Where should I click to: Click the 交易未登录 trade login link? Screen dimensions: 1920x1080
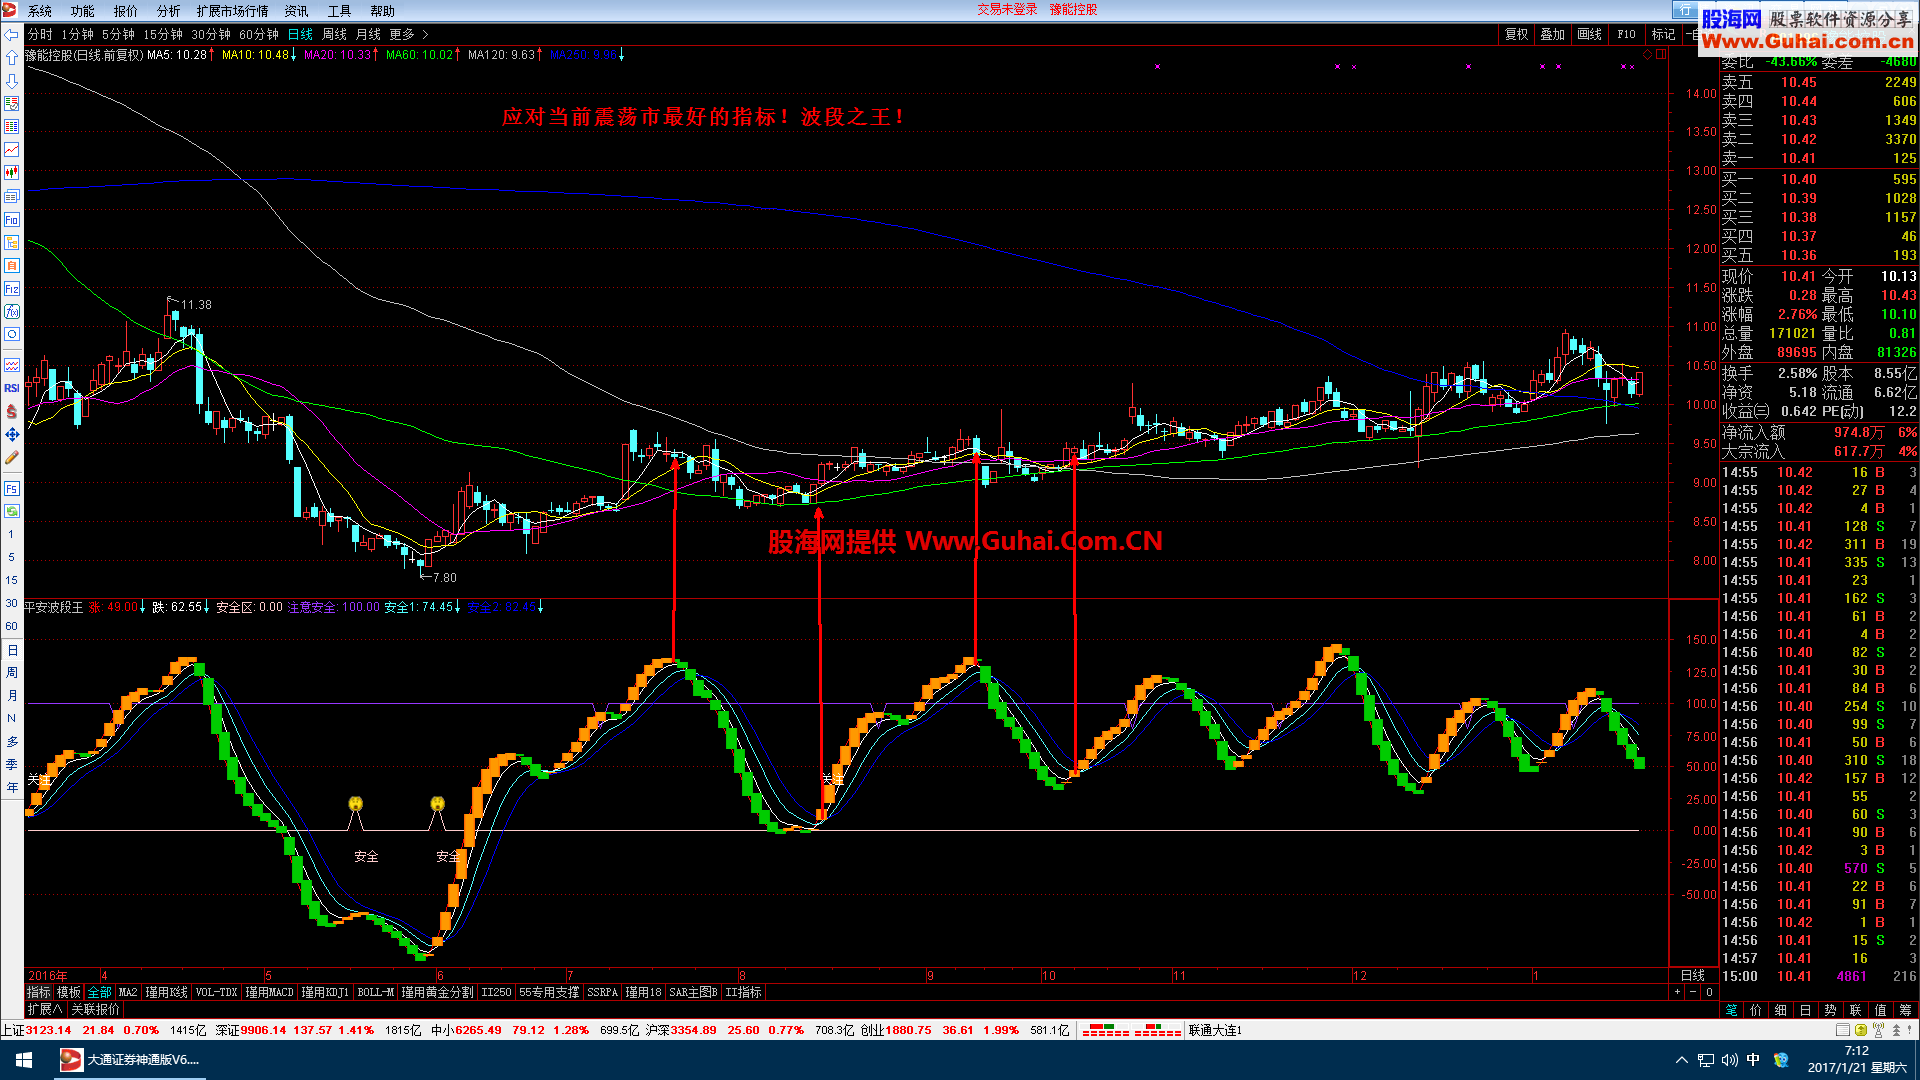(x=1007, y=10)
